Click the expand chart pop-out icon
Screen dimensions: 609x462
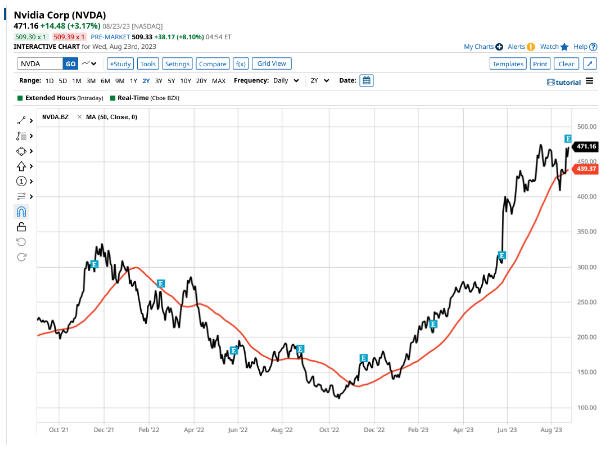(590, 64)
